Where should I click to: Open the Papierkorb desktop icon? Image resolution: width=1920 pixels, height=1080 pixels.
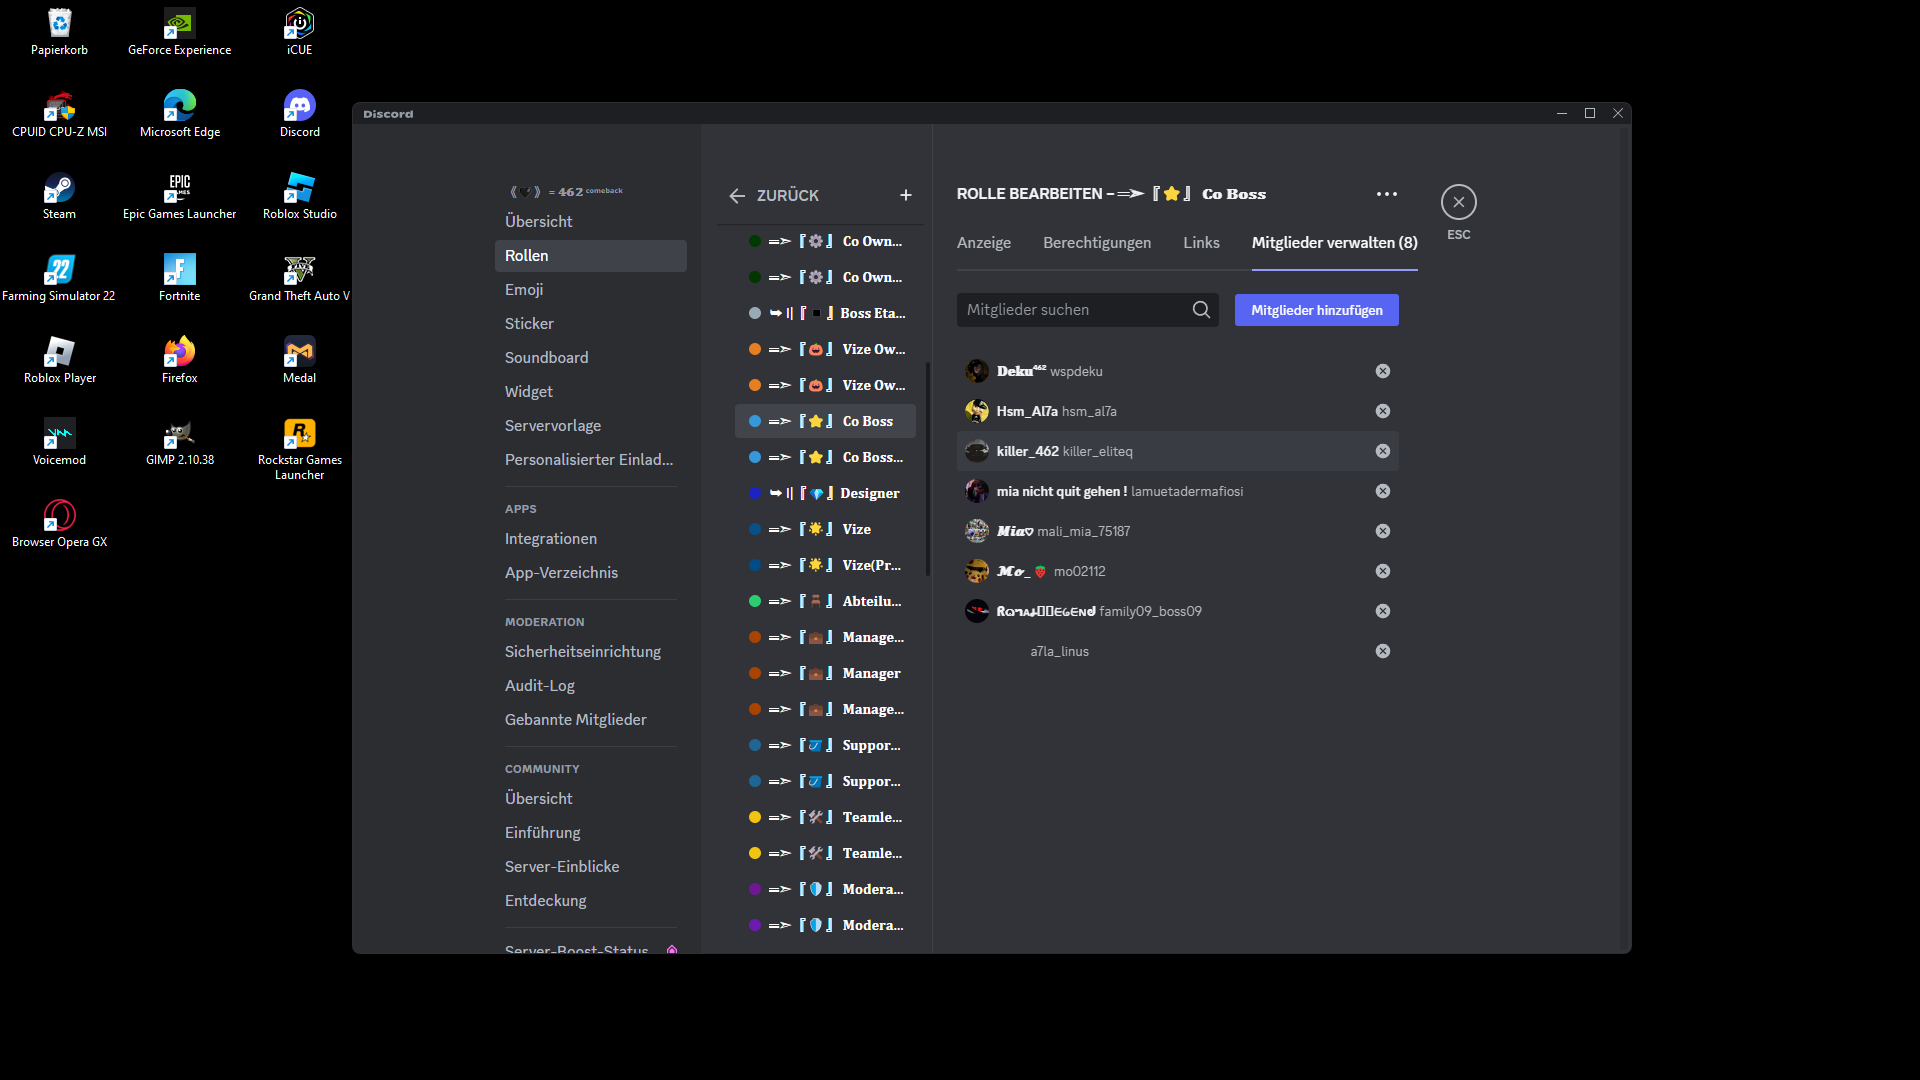tap(59, 31)
